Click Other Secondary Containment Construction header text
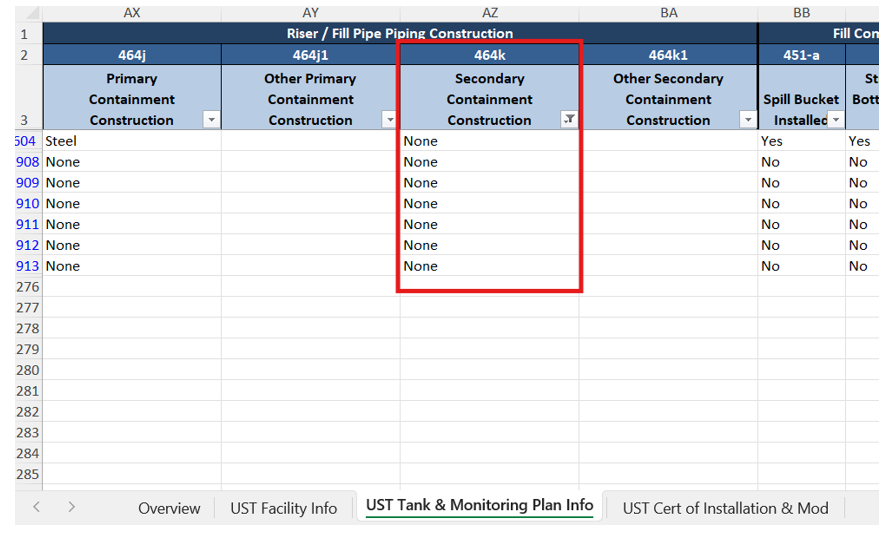This screenshot has height=544, width=889. tap(668, 99)
